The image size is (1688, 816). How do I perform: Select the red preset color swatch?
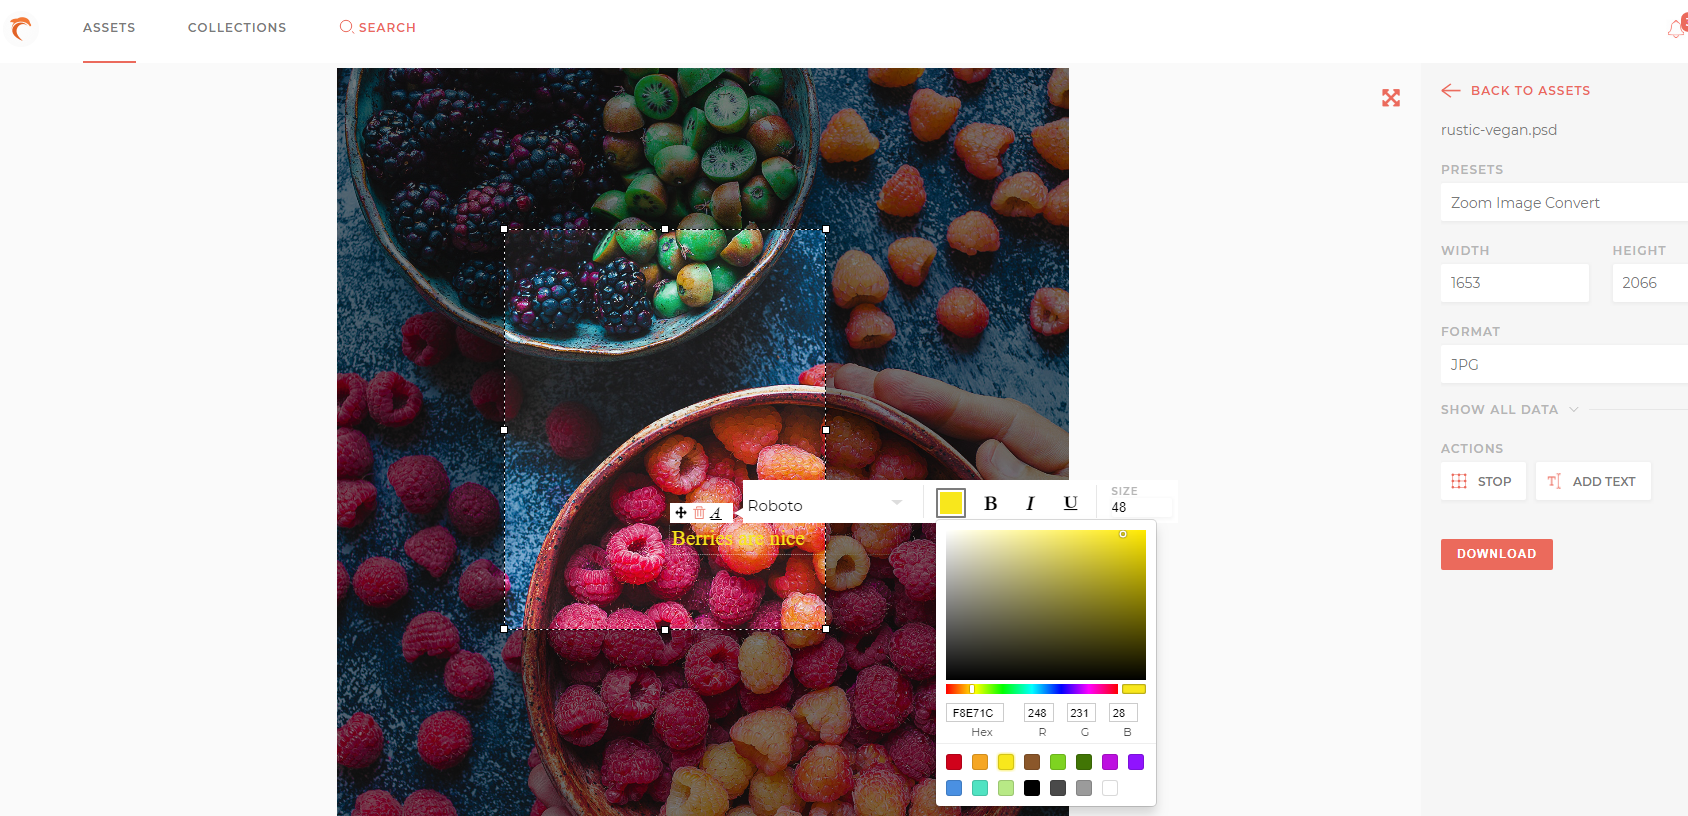[x=954, y=762]
